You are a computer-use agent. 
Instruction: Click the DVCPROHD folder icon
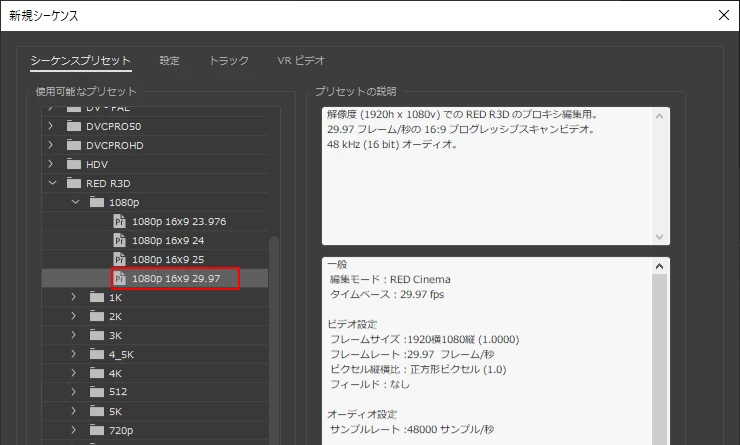point(74,145)
